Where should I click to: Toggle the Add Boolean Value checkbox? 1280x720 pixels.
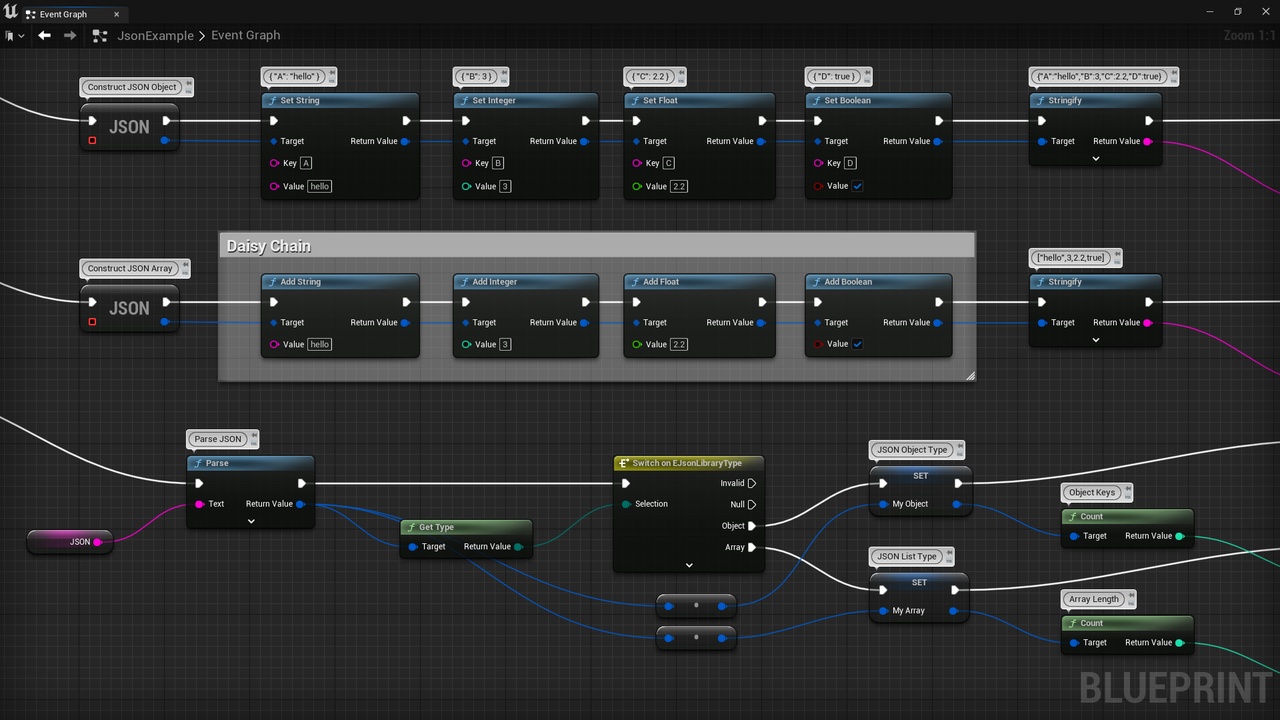(x=858, y=344)
